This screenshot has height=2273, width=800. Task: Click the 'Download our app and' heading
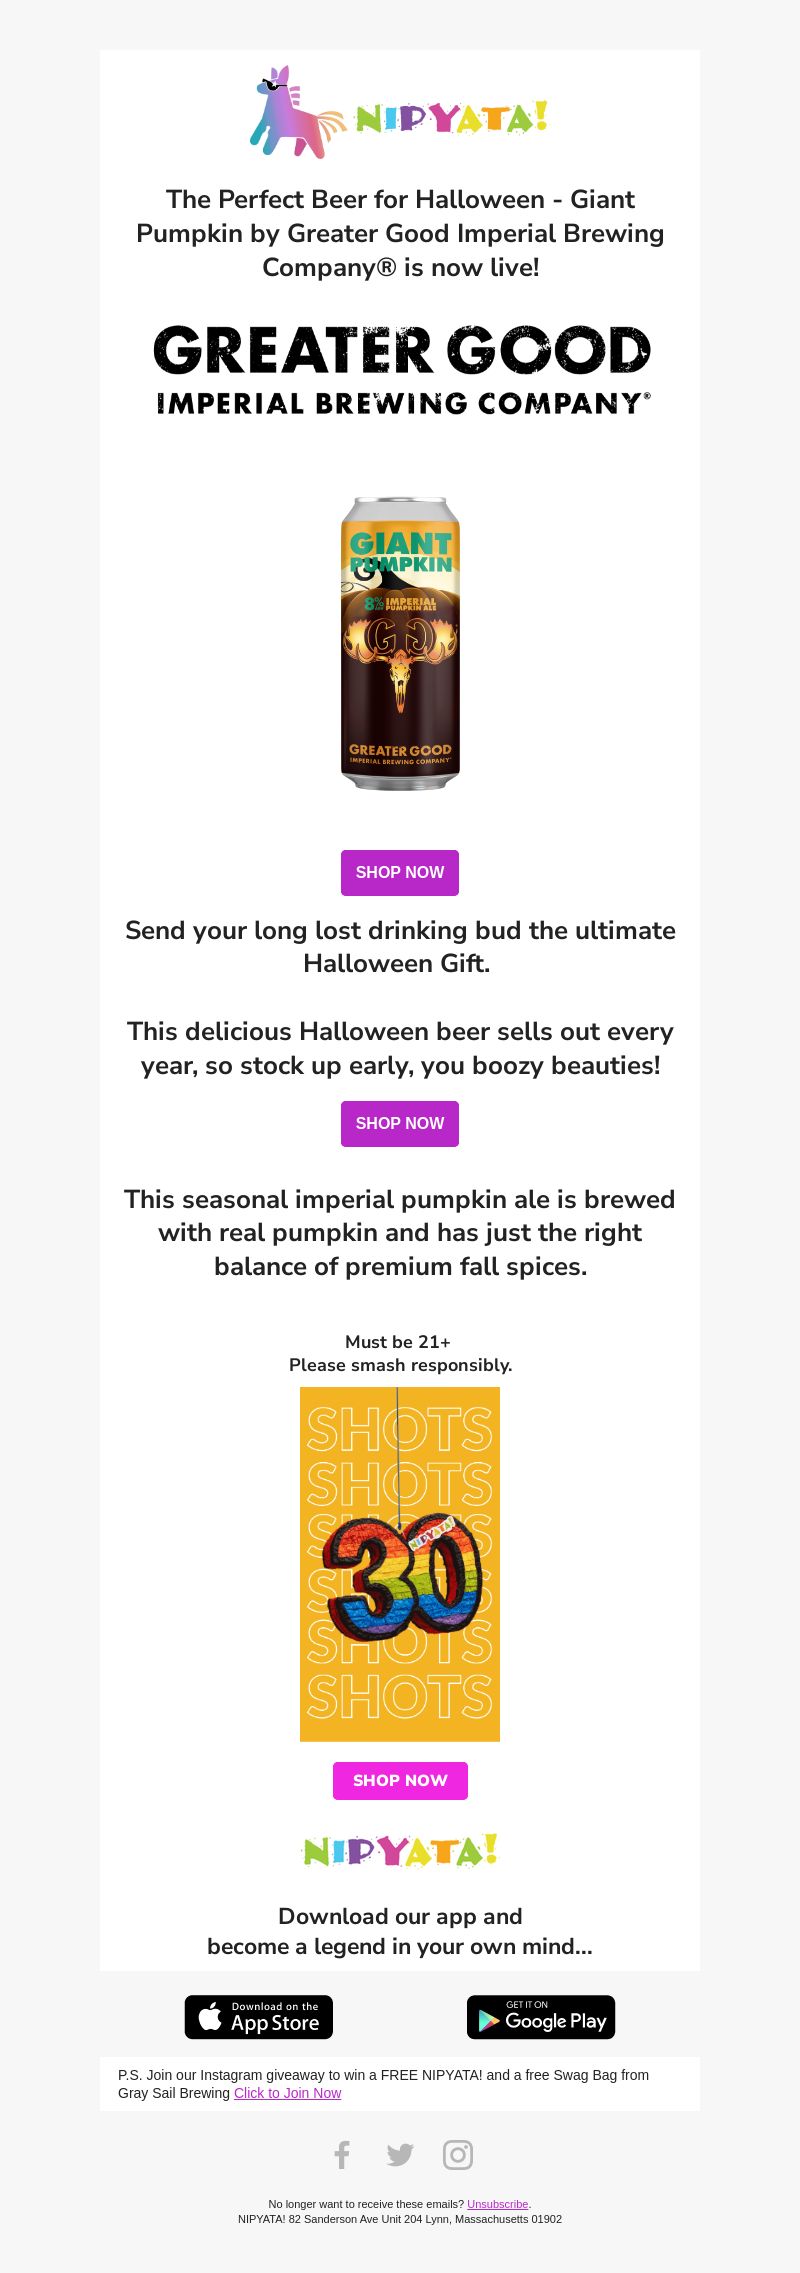click(x=400, y=1916)
